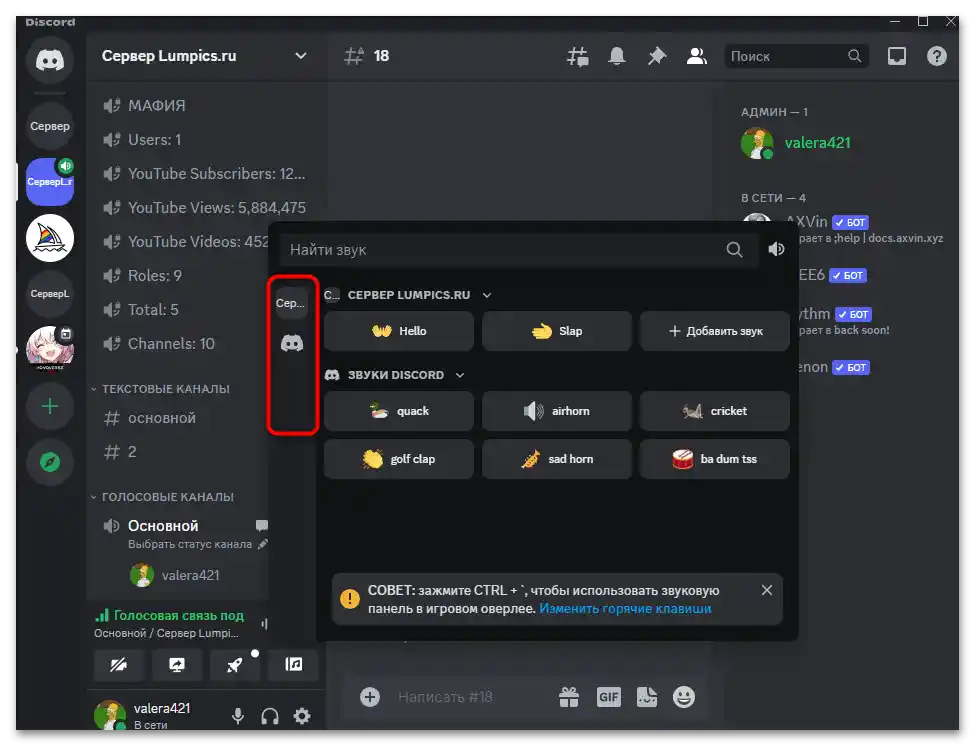The image size is (975, 746).
Task: Open the Inbox icon
Action: coord(897,57)
